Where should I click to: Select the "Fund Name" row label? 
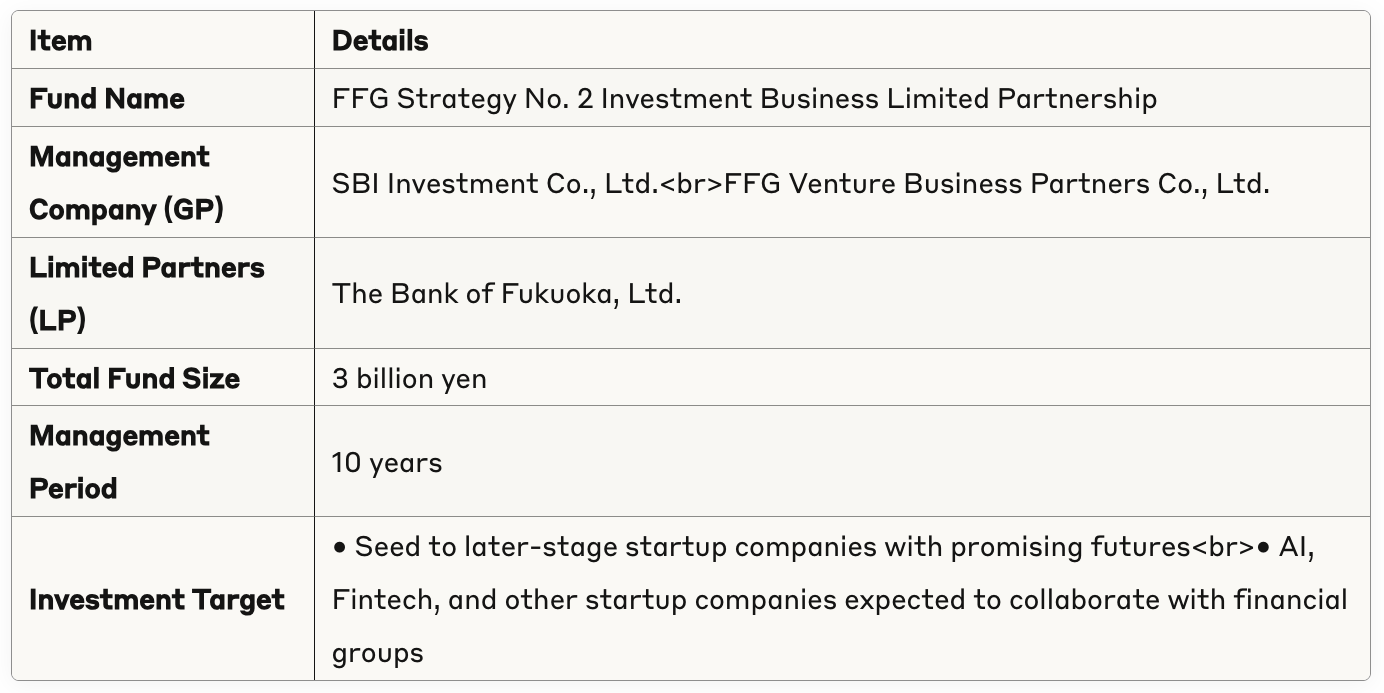[107, 99]
